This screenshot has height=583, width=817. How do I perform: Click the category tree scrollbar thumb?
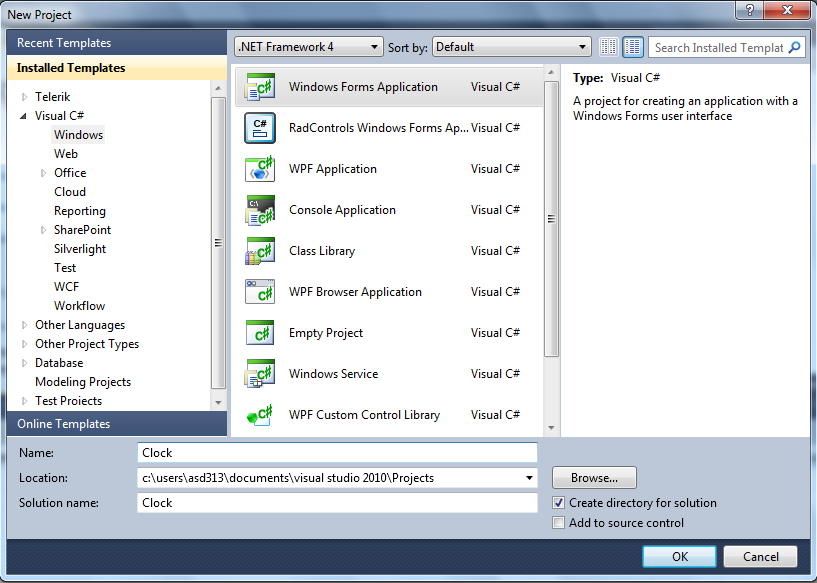(218, 243)
